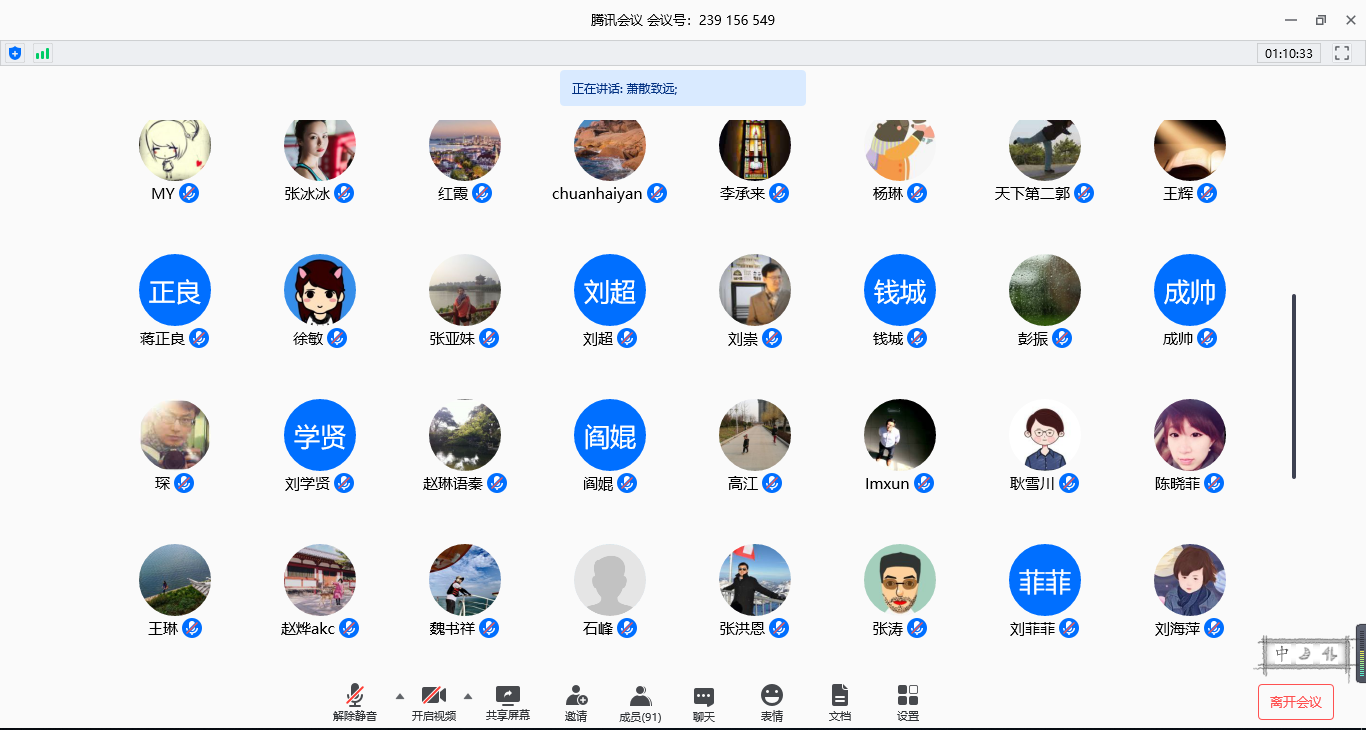Screen dimensions: 1366x730
Task: Click the 中 input method indicator
Action: click(1282, 654)
